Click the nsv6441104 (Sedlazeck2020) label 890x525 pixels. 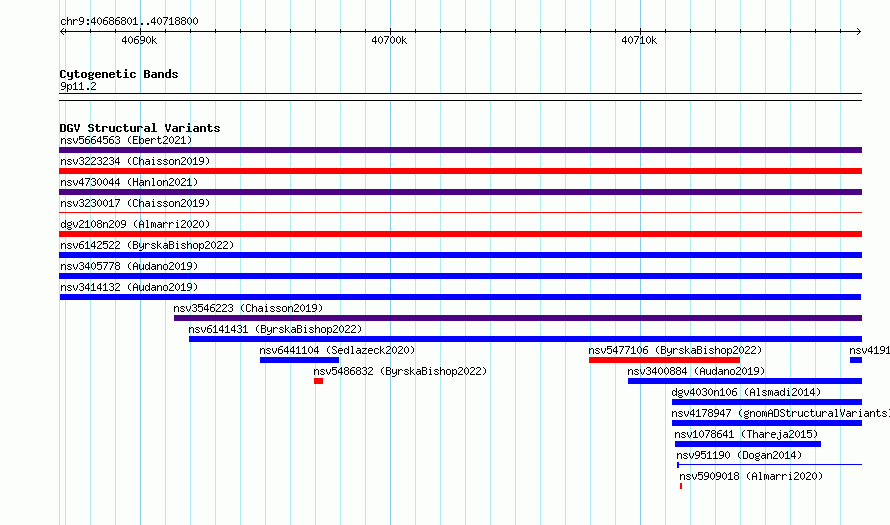tap(337, 350)
